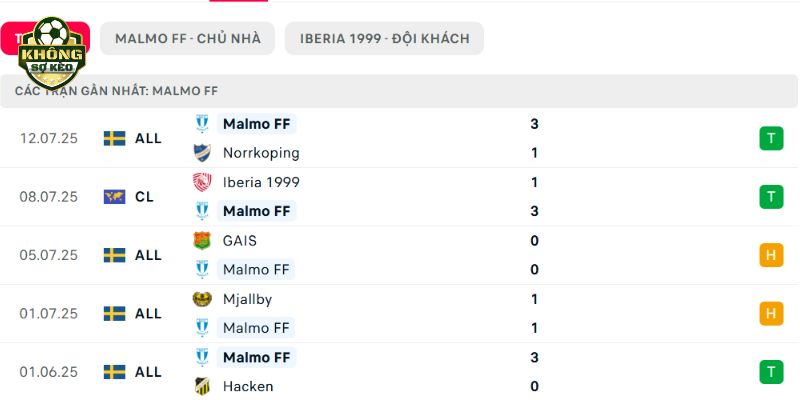The image size is (800, 400).
Task: Click the green T badge for Hacken match
Action: click(x=771, y=372)
